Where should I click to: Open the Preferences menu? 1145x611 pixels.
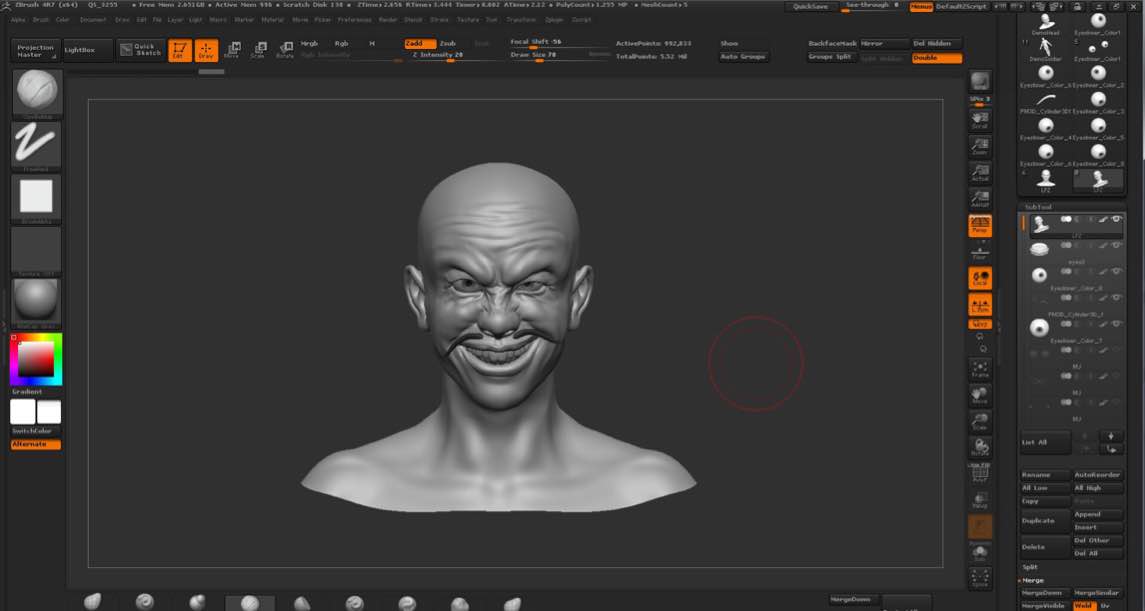click(x=354, y=20)
